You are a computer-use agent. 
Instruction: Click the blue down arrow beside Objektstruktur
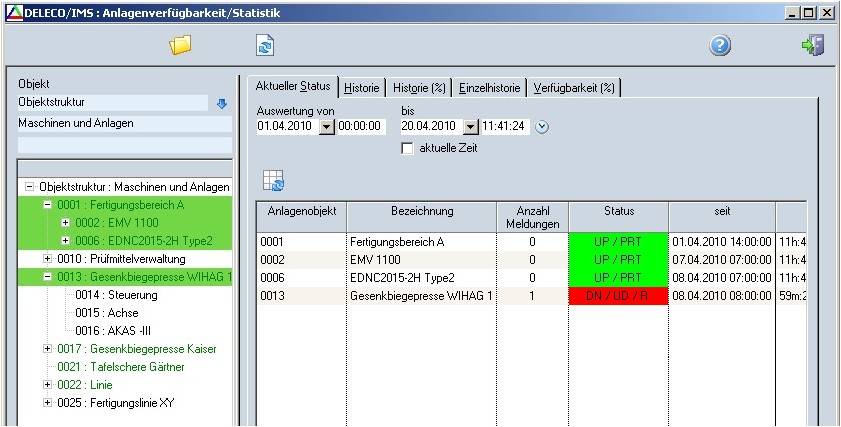pos(222,103)
